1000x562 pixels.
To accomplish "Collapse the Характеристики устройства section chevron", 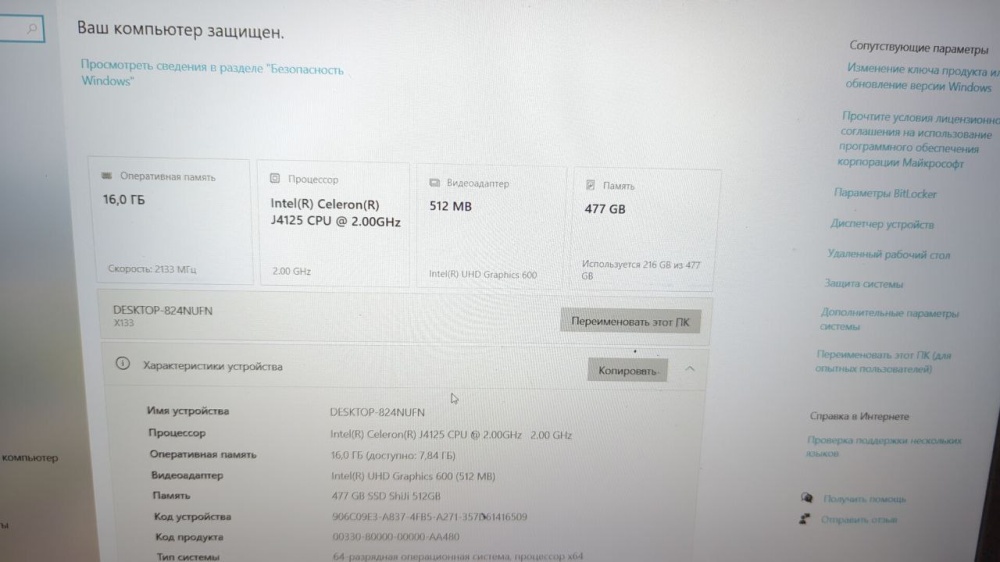I will click(689, 369).
